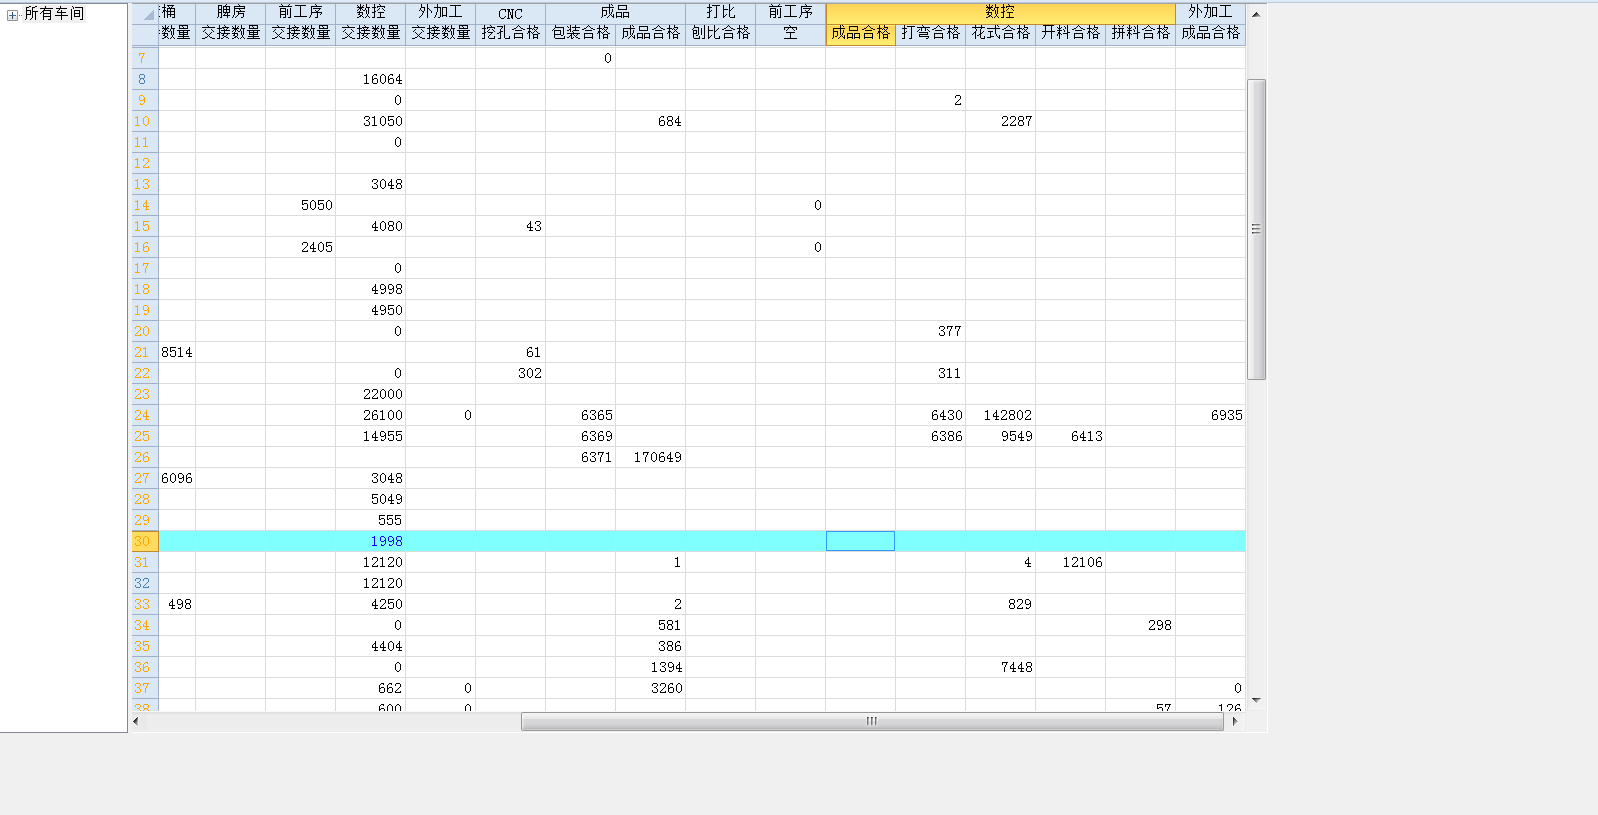Viewport: 1598px width, 815px height.
Task: Click the 外加工 交接数量 column header
Action: 440,33
